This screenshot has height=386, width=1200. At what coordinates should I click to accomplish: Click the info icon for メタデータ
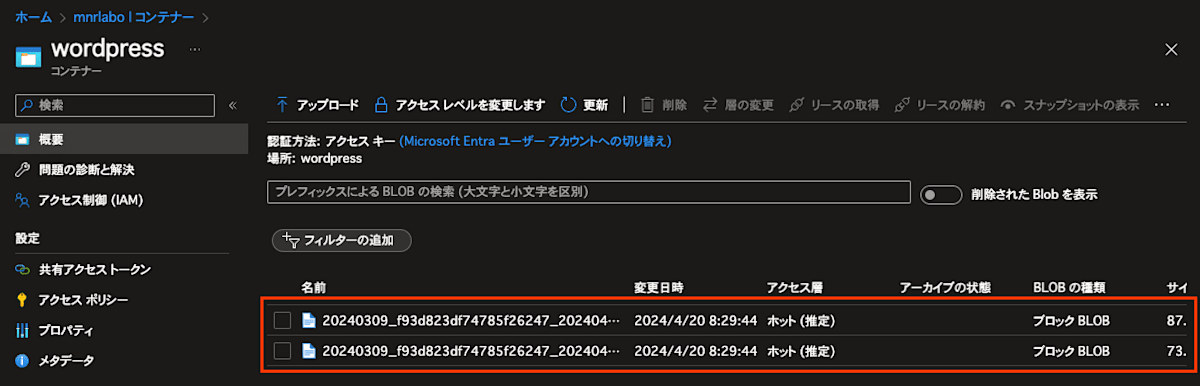click(x=22, y=360)
